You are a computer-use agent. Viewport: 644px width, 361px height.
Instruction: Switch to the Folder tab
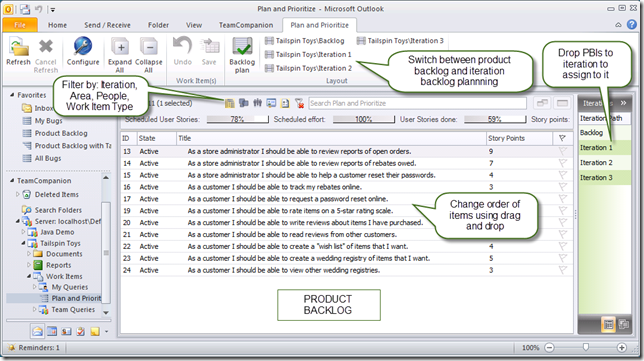click(x=159, y=25)
